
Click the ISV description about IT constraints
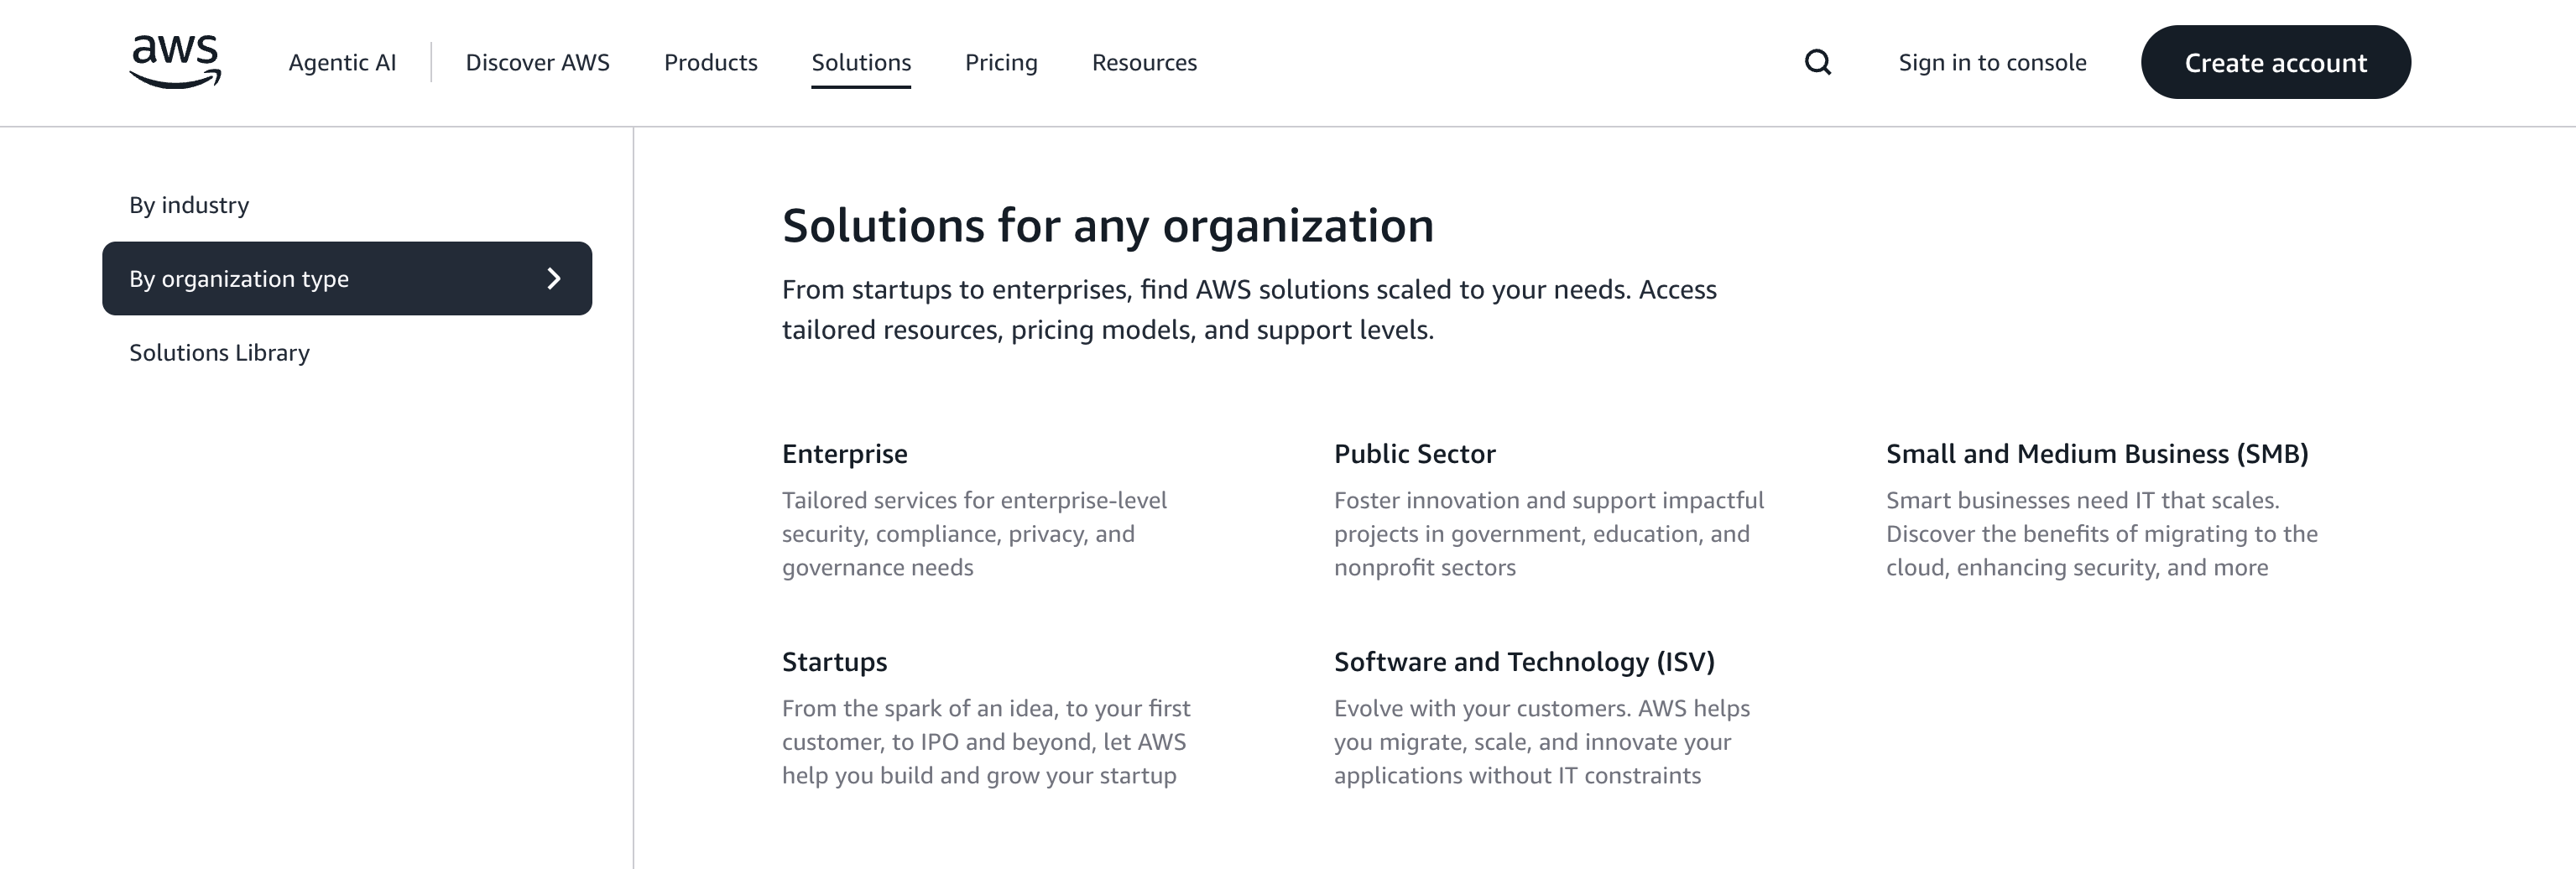tap(1542, 741)
